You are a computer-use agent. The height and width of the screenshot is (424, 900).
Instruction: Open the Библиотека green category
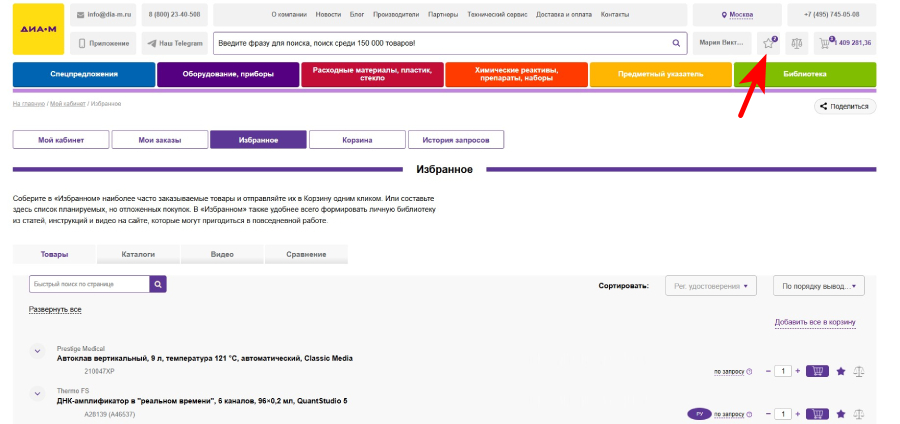(x=805, y=74)
